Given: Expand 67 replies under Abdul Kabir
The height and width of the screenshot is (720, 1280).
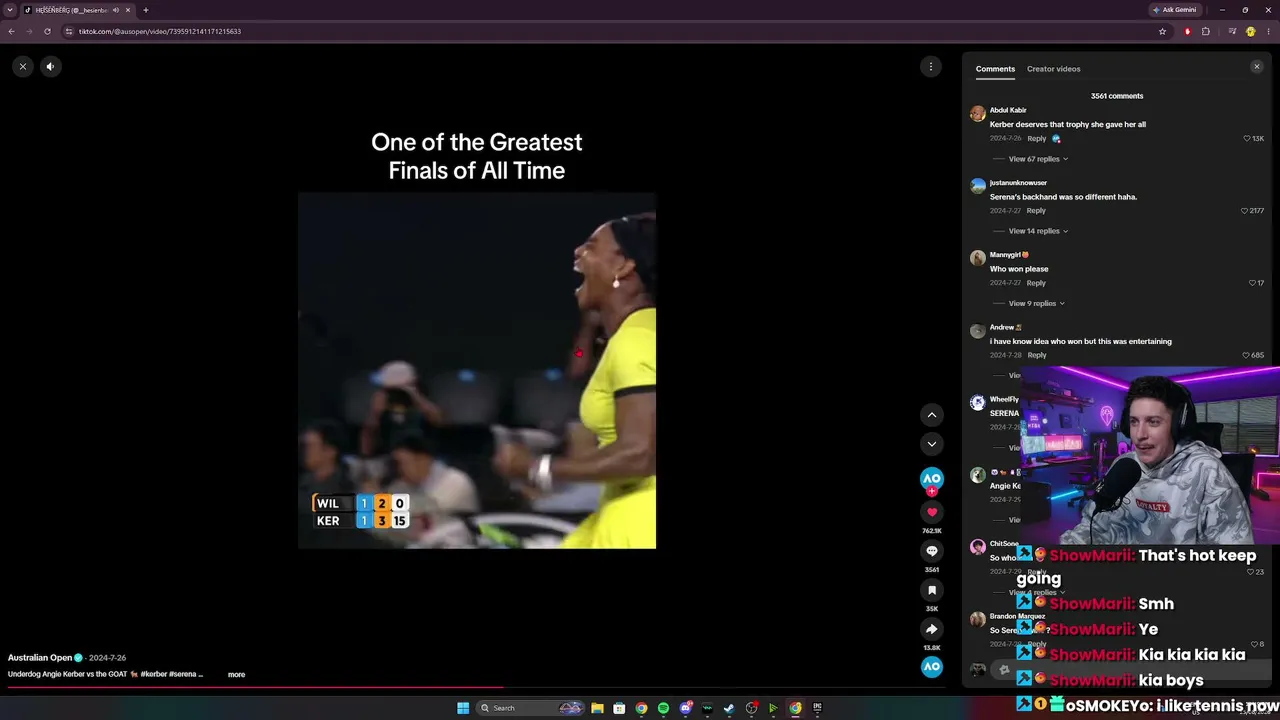Looking at the screenshot, I should [1038, 159].
